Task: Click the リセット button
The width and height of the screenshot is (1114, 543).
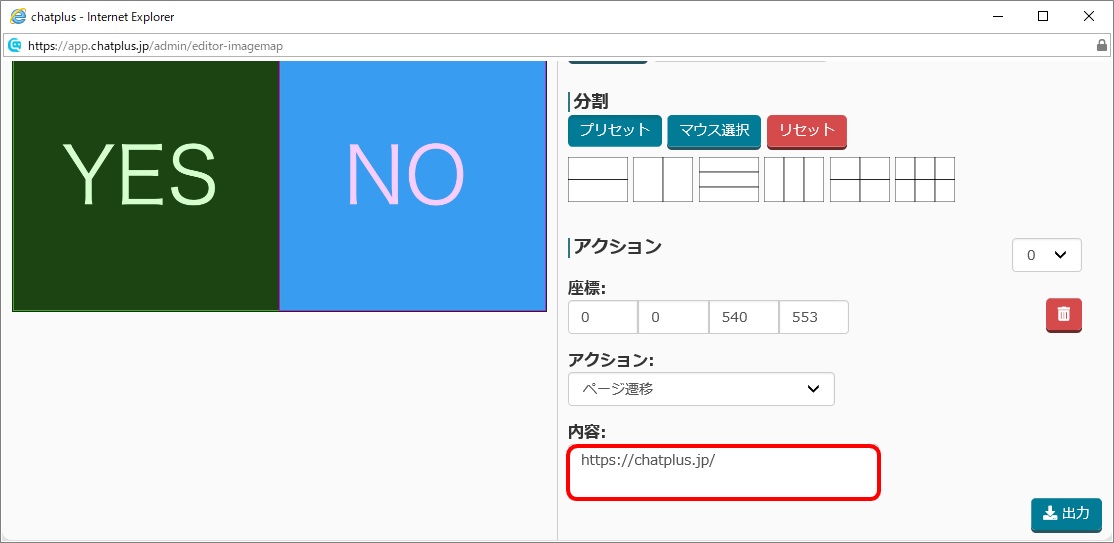Action: (x=807, y=131)
